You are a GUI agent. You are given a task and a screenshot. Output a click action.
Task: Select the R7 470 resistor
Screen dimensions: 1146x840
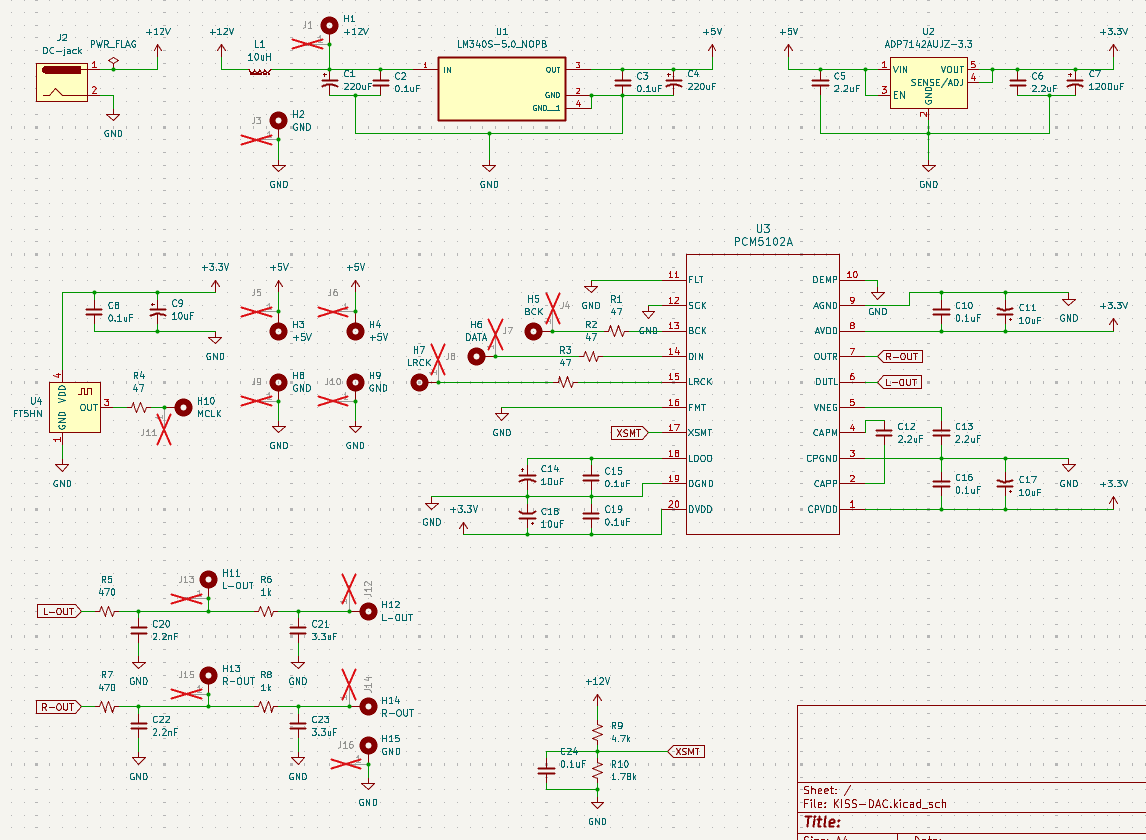tap(107, 707)
